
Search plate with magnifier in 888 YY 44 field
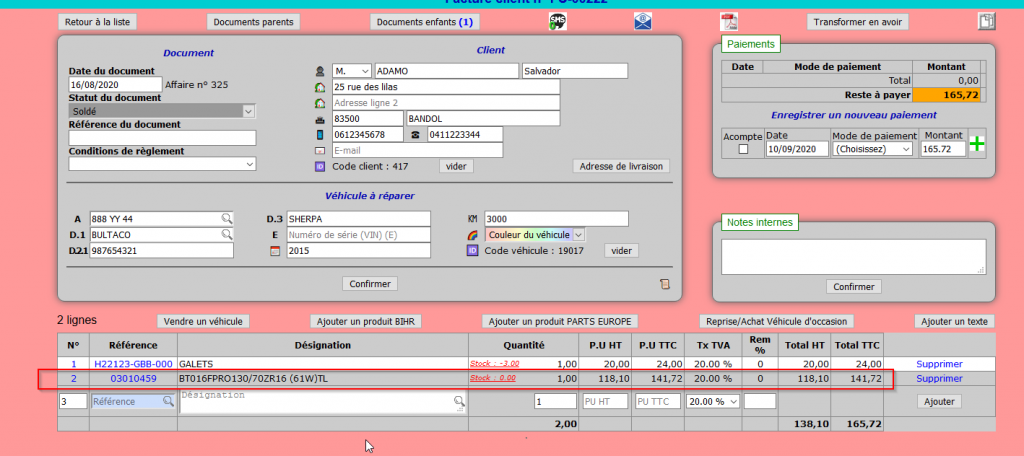pos(226,218)
